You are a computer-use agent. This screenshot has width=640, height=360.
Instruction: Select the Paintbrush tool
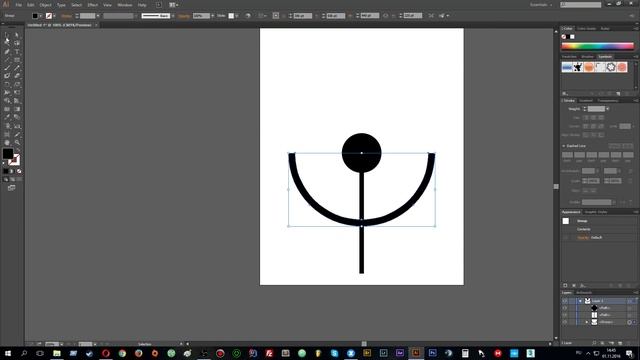(x=7, y=68)
